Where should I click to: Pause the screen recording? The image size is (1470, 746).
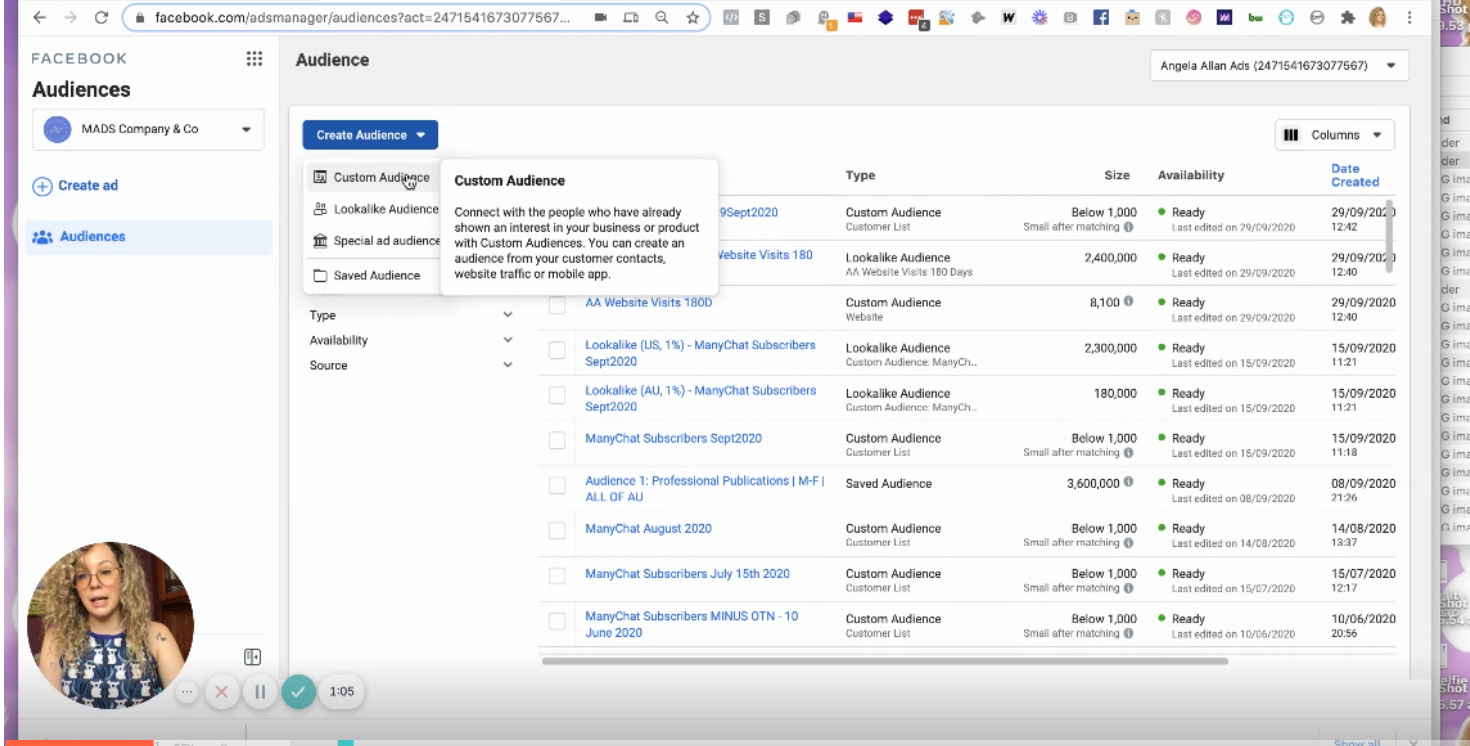(260, 691)
